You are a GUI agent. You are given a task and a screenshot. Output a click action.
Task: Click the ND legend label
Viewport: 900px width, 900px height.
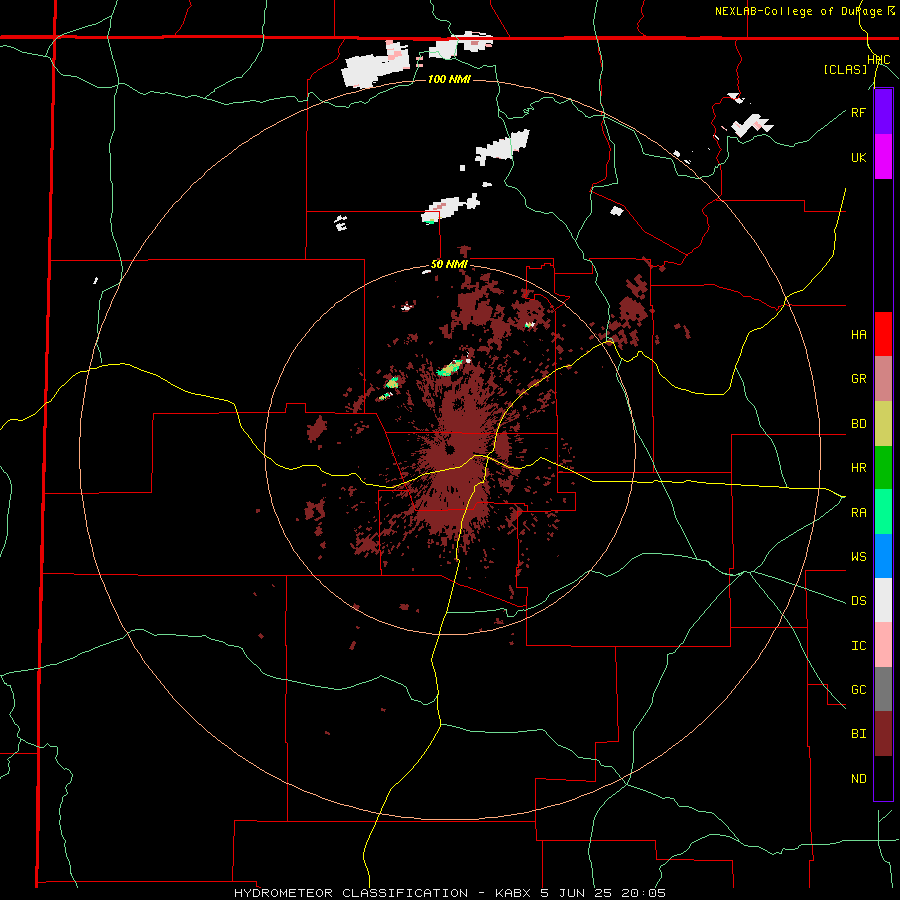pos(858,779)
